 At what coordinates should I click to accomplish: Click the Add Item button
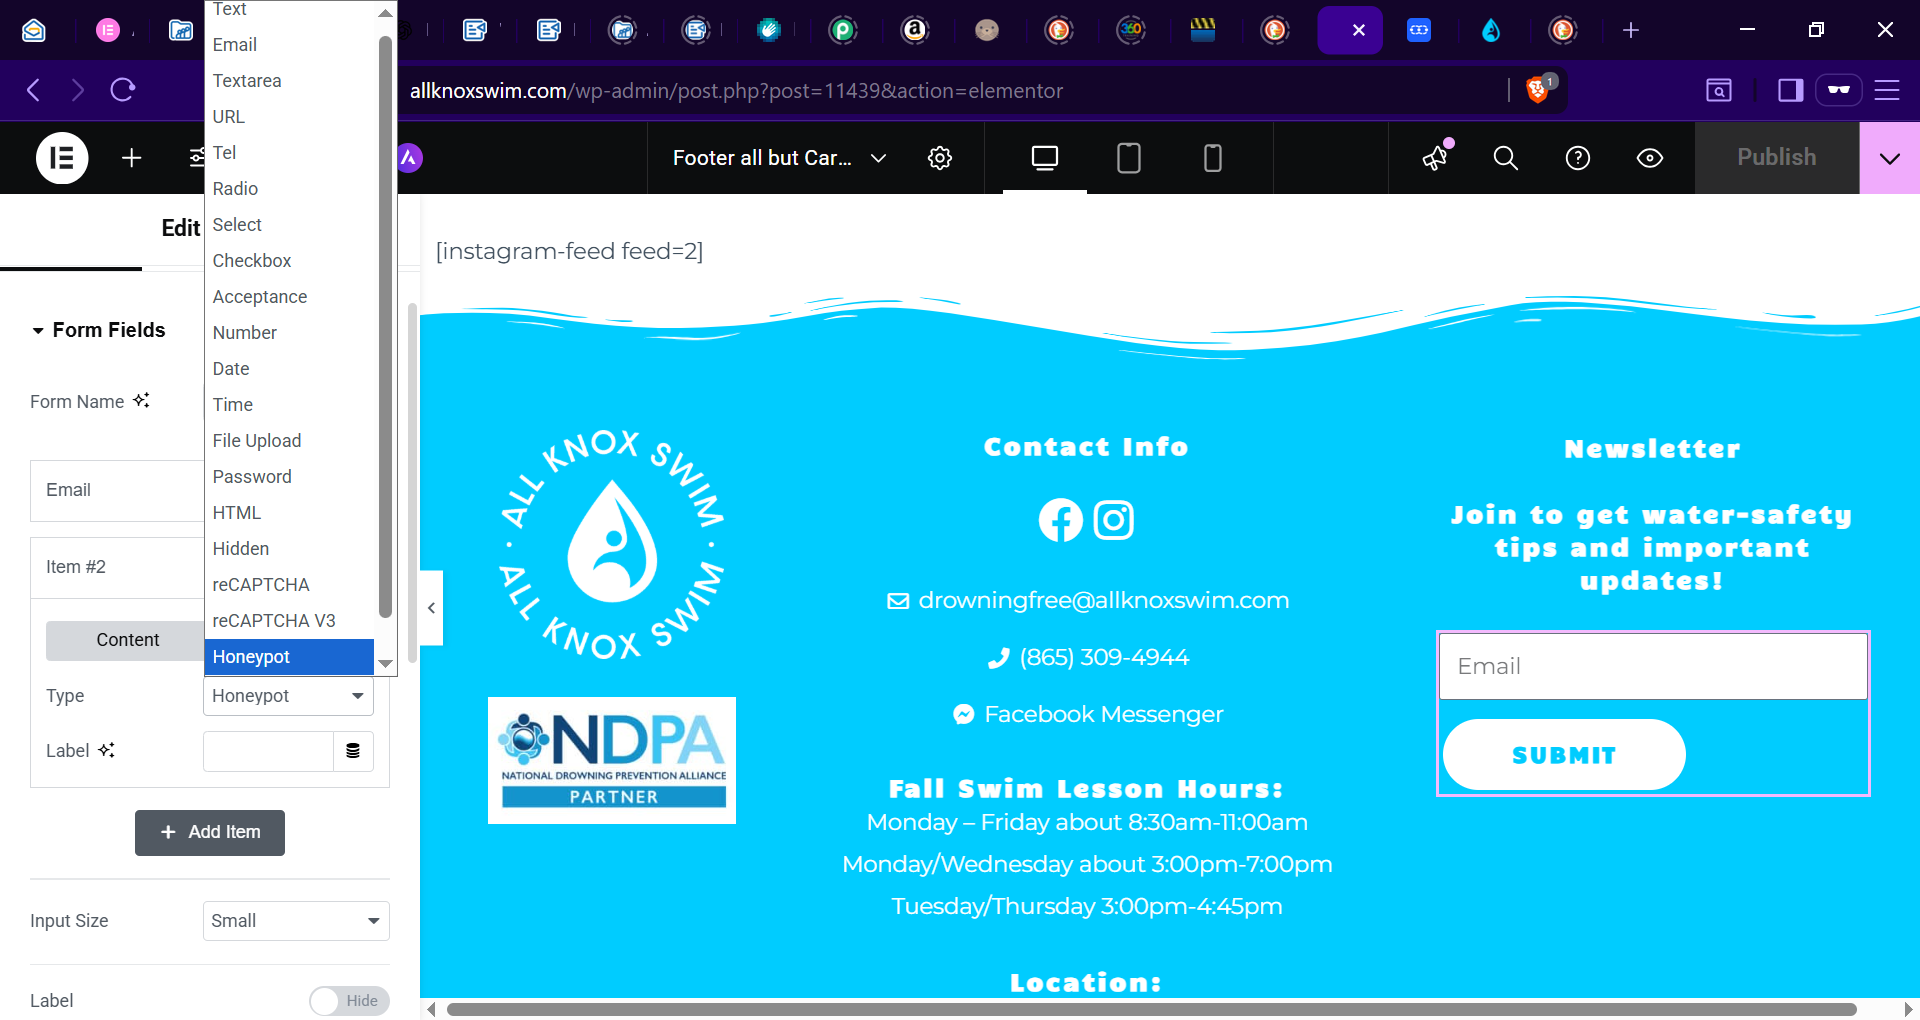coord(210,832)
